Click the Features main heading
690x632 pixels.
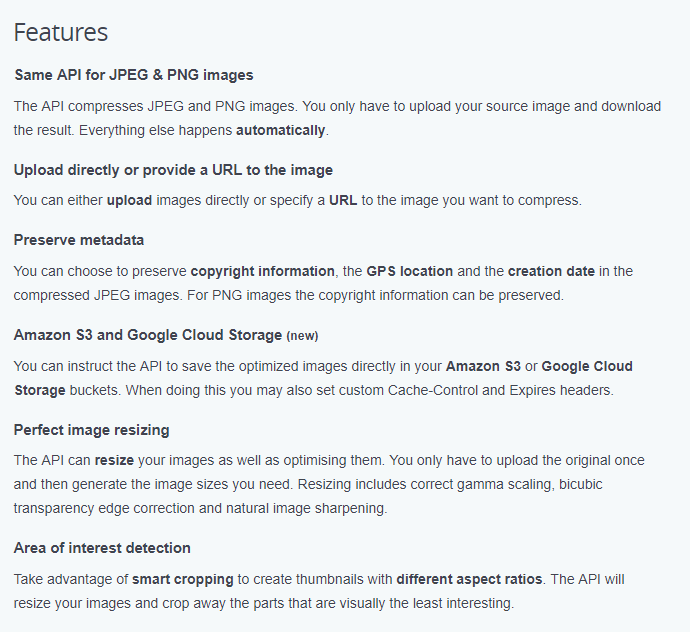[61, 33]
